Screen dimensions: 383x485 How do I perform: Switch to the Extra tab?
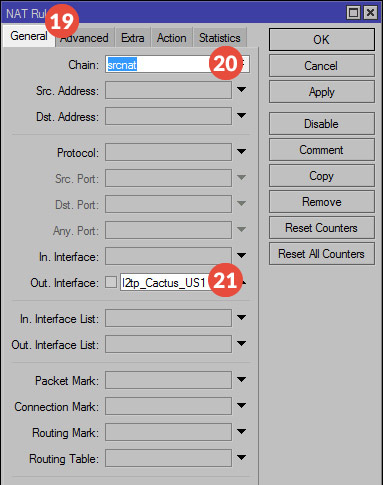pos(133,38)
